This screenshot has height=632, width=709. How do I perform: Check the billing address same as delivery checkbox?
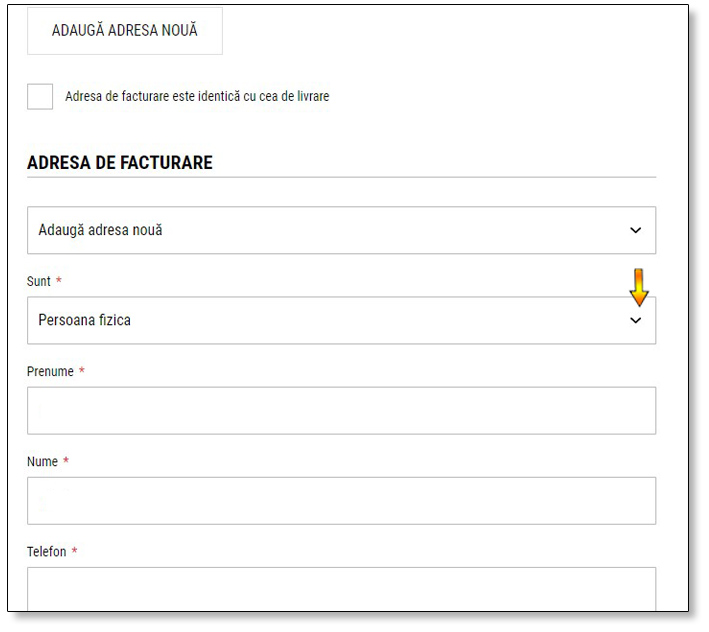click(x=40, y=97)
